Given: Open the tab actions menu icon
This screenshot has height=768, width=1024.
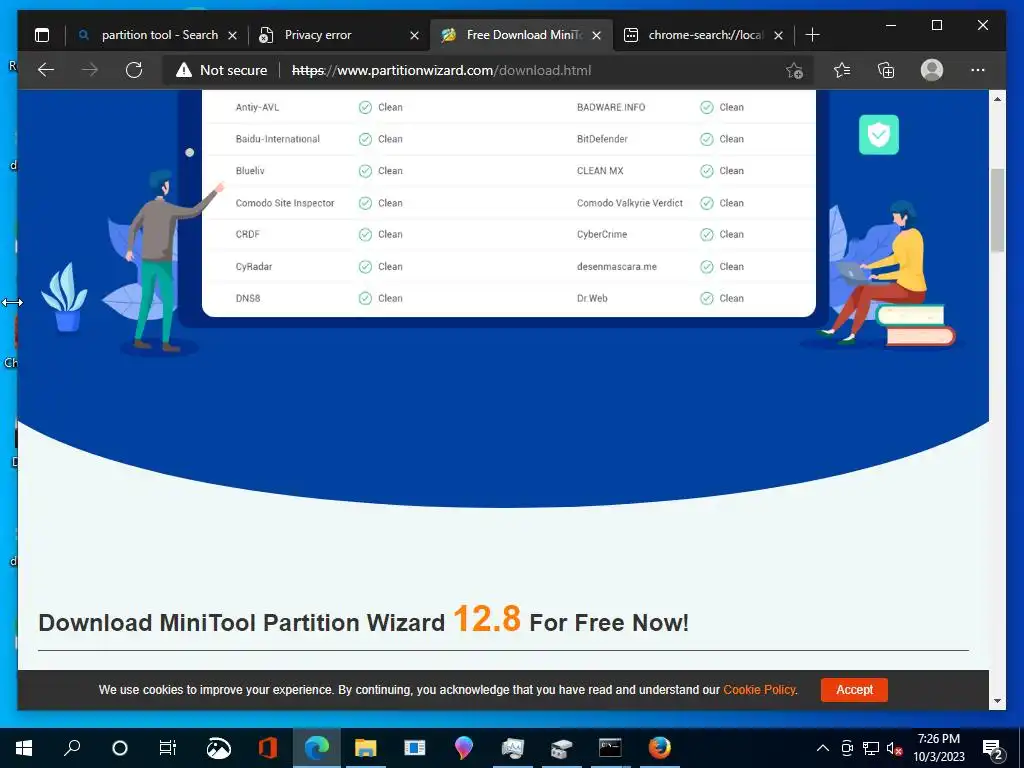Looking at the screenshot, I should pyautogui.click(x=42, y=35).
